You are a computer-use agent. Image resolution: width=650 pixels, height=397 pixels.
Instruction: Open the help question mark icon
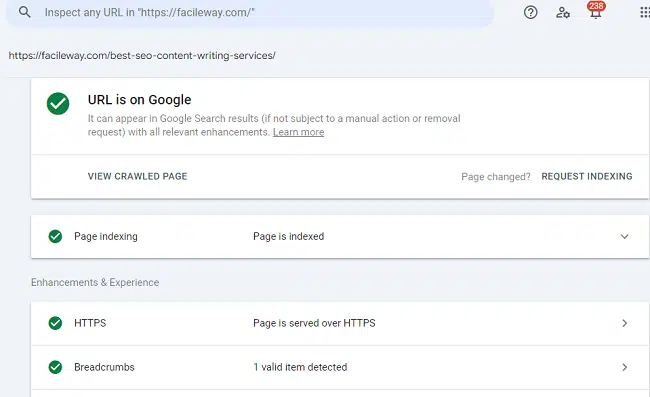click(530, 12)
